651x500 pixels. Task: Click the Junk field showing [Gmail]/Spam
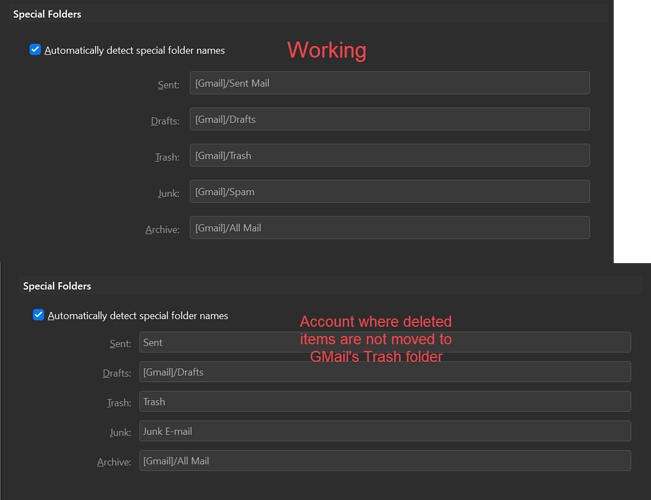(389, 191)
